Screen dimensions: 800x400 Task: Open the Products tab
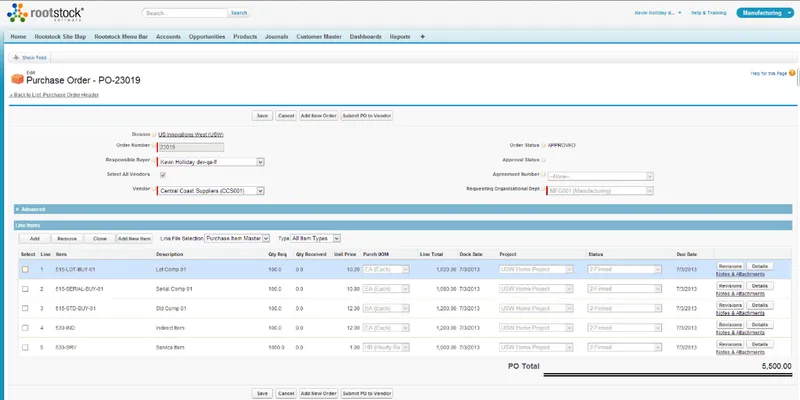245,37
